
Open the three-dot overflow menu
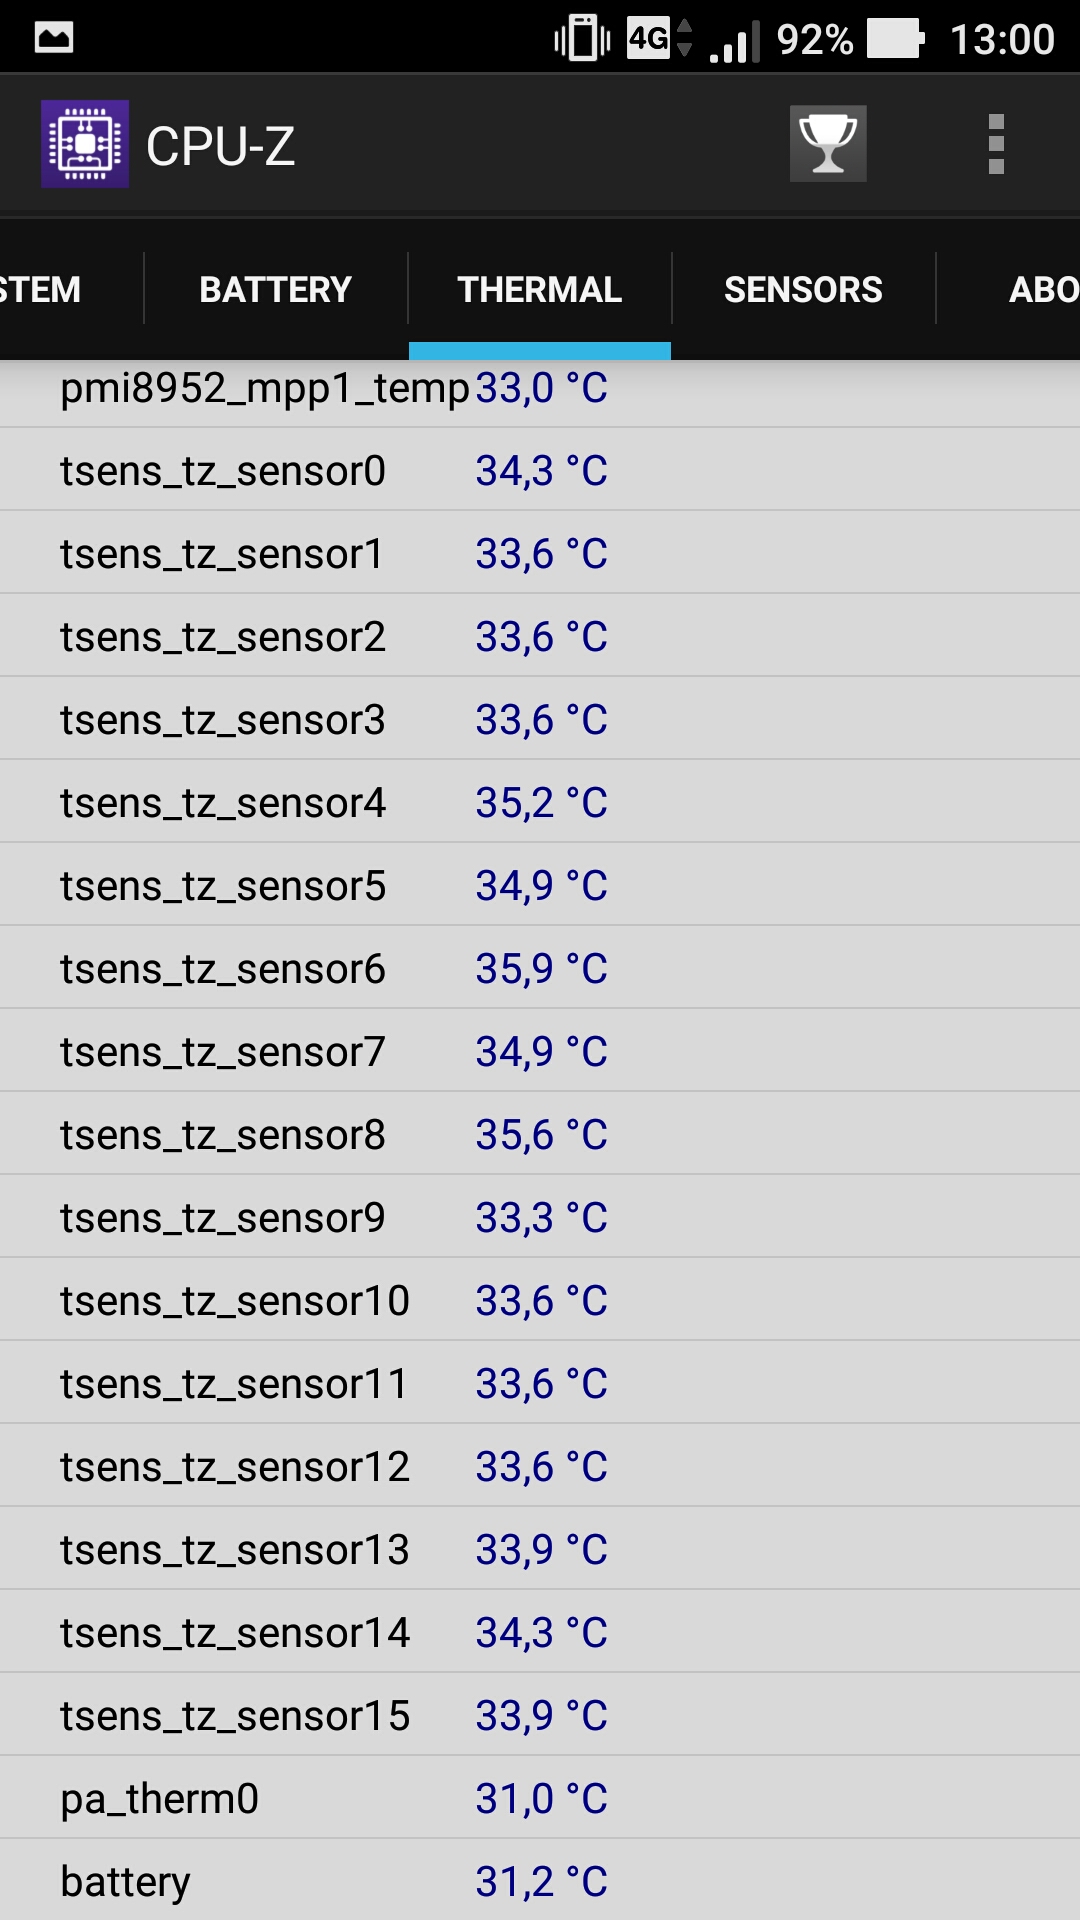(x=996, y=144)
